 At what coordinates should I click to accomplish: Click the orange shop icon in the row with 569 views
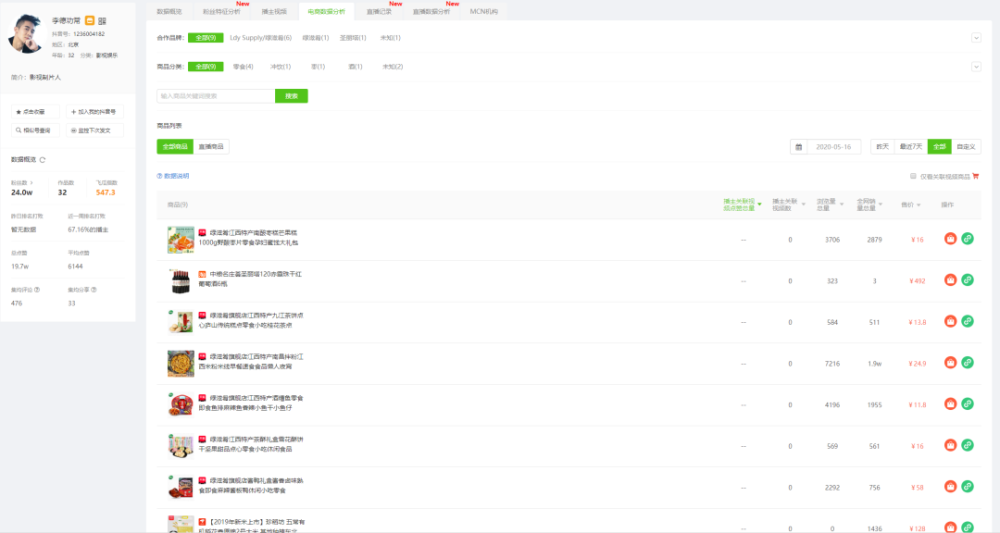point(950,445)
